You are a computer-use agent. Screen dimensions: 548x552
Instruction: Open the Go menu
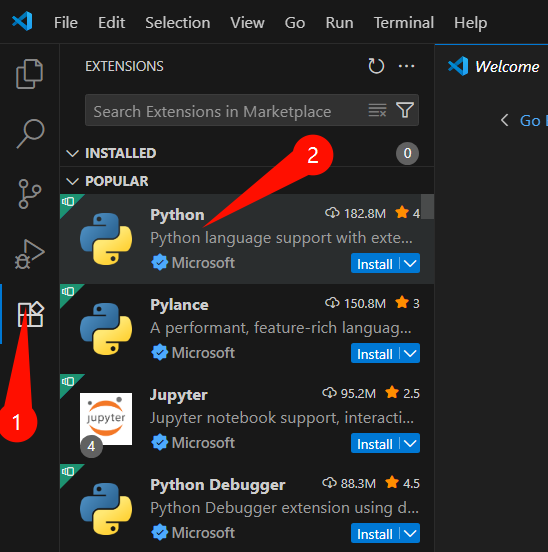pos(295,23)
